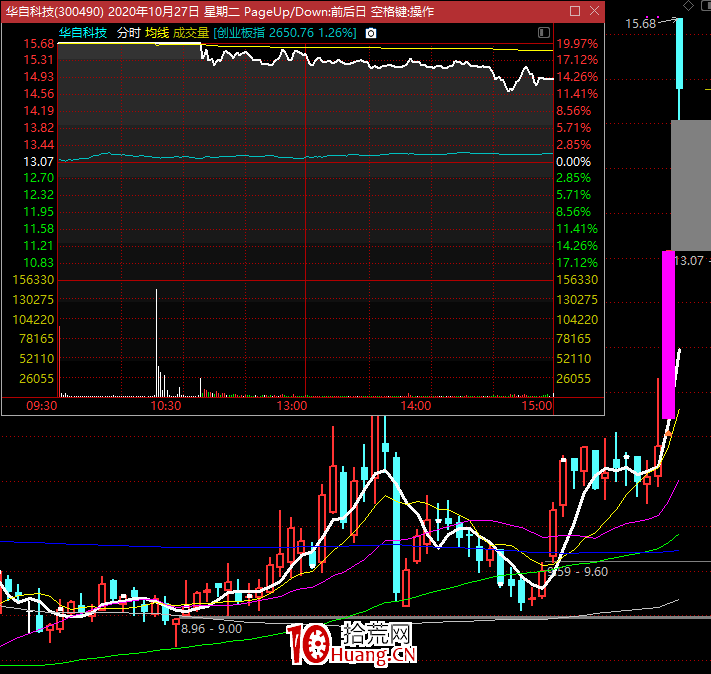711x674 pixels.
Task: Click the 8.96 - 9.00 price annotation
Action: (x=211, y=629)
